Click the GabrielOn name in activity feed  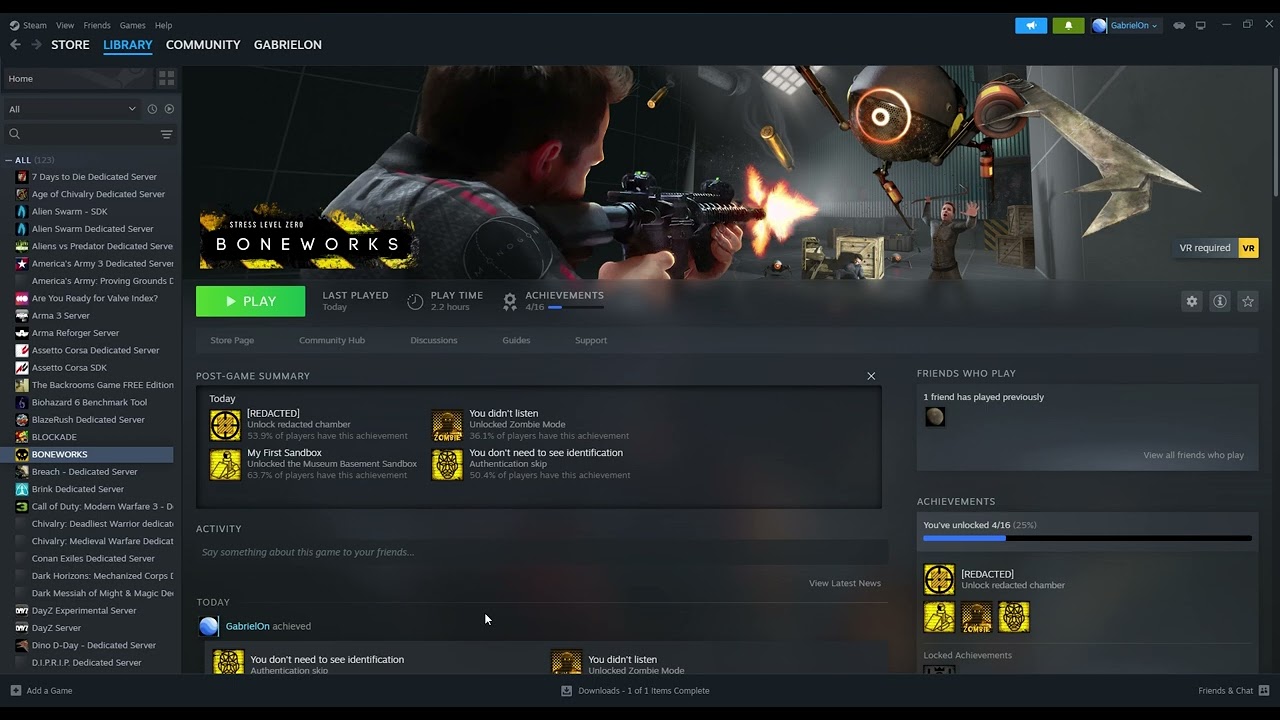[x=247, y=626]
